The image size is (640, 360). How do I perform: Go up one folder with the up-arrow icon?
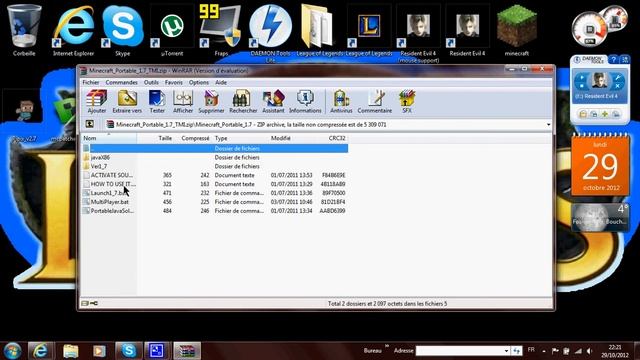tap(90, 124)
